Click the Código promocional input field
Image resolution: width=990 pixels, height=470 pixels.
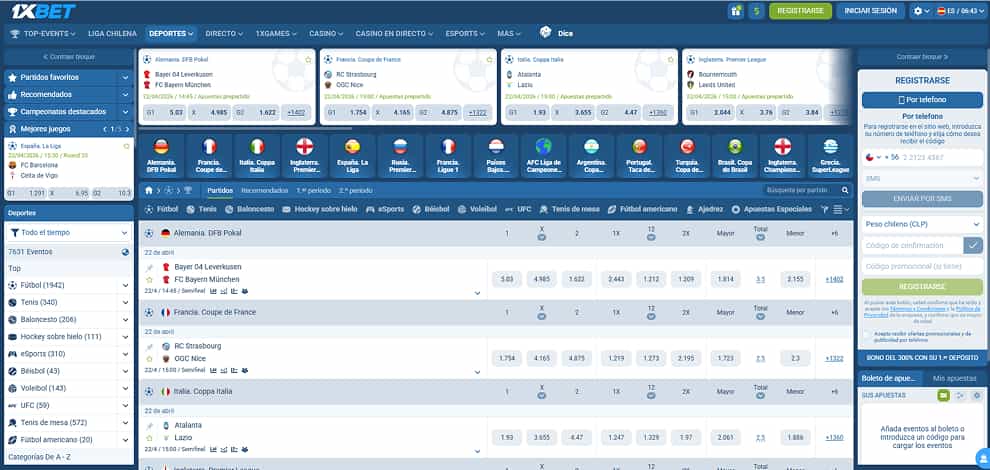922,267
